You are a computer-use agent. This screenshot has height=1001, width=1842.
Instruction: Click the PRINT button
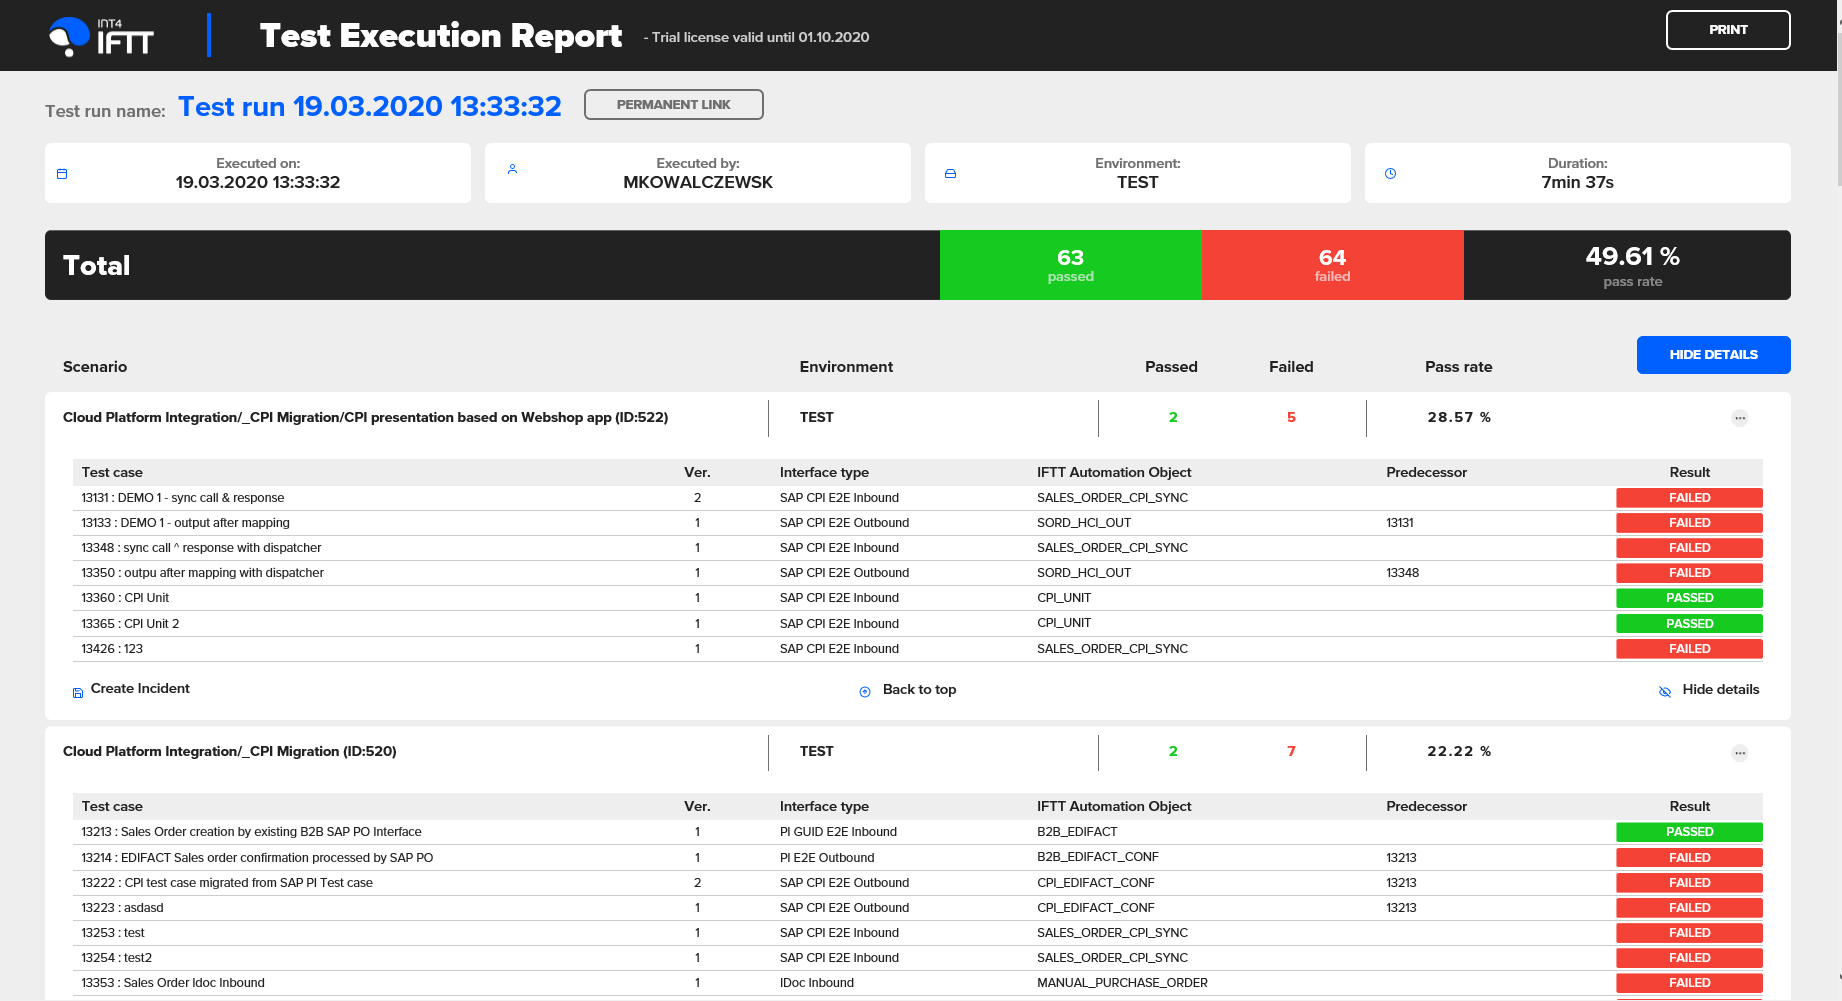click(x=1728, y=30)
